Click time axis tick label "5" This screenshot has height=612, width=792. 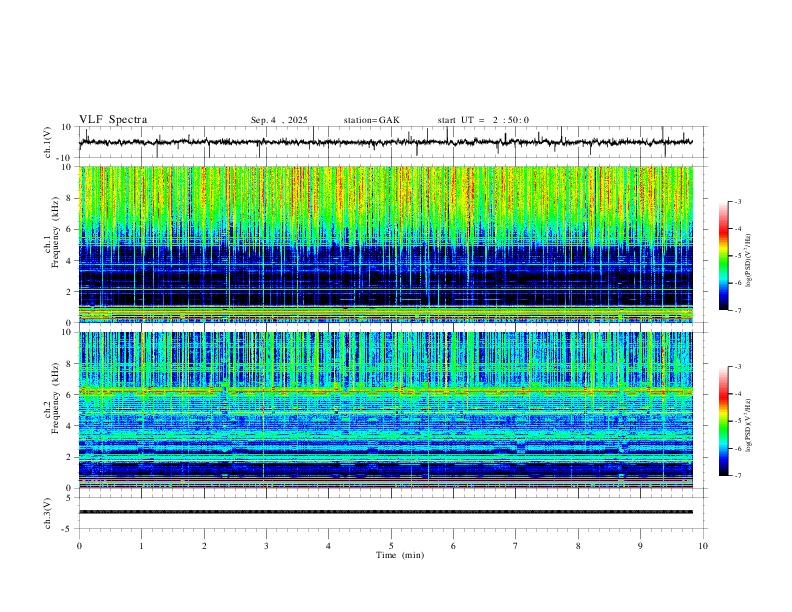tap(391, 546)
